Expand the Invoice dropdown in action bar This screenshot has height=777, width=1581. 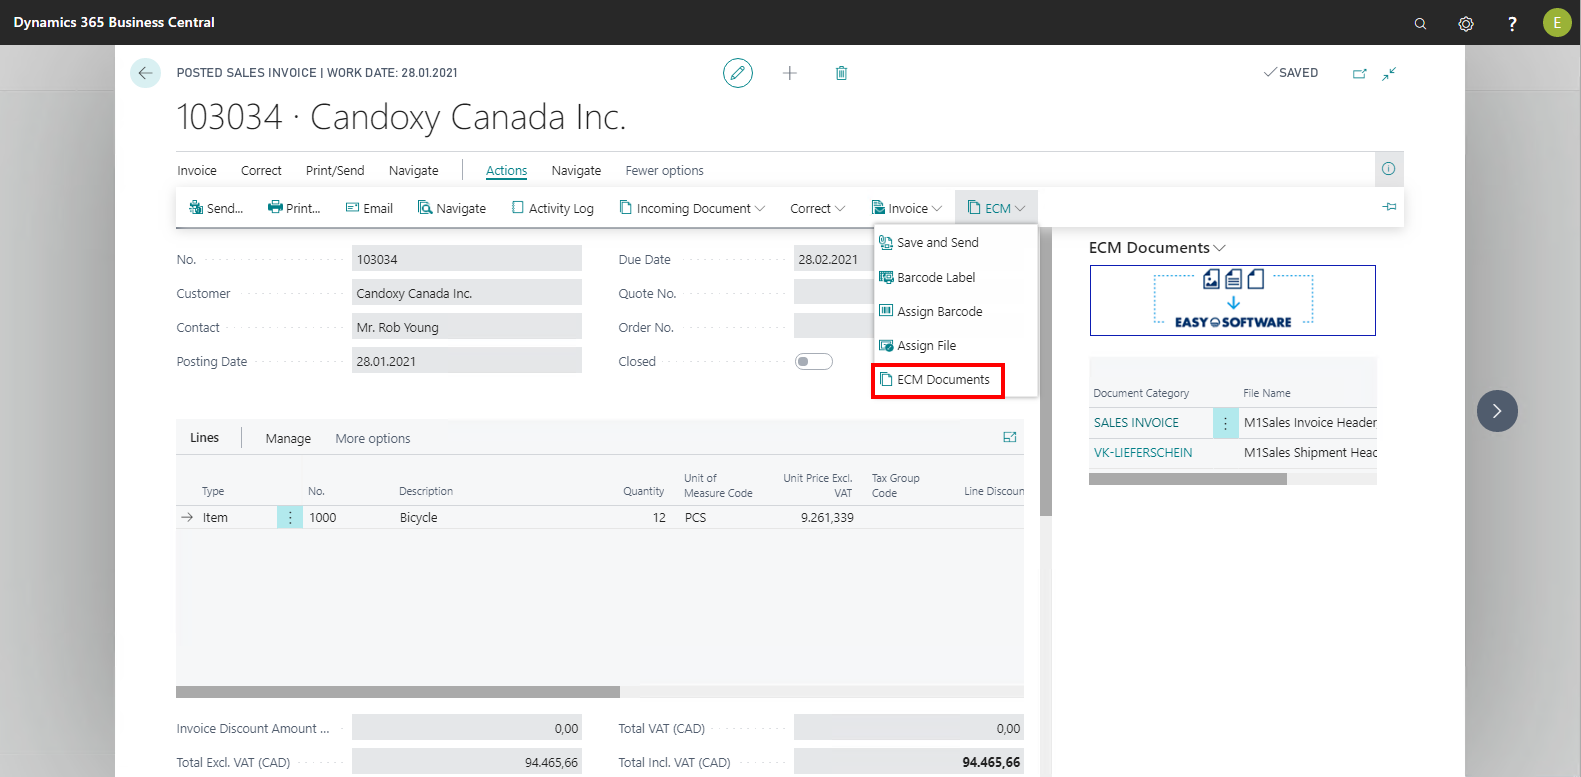click(x=906, y=208)
